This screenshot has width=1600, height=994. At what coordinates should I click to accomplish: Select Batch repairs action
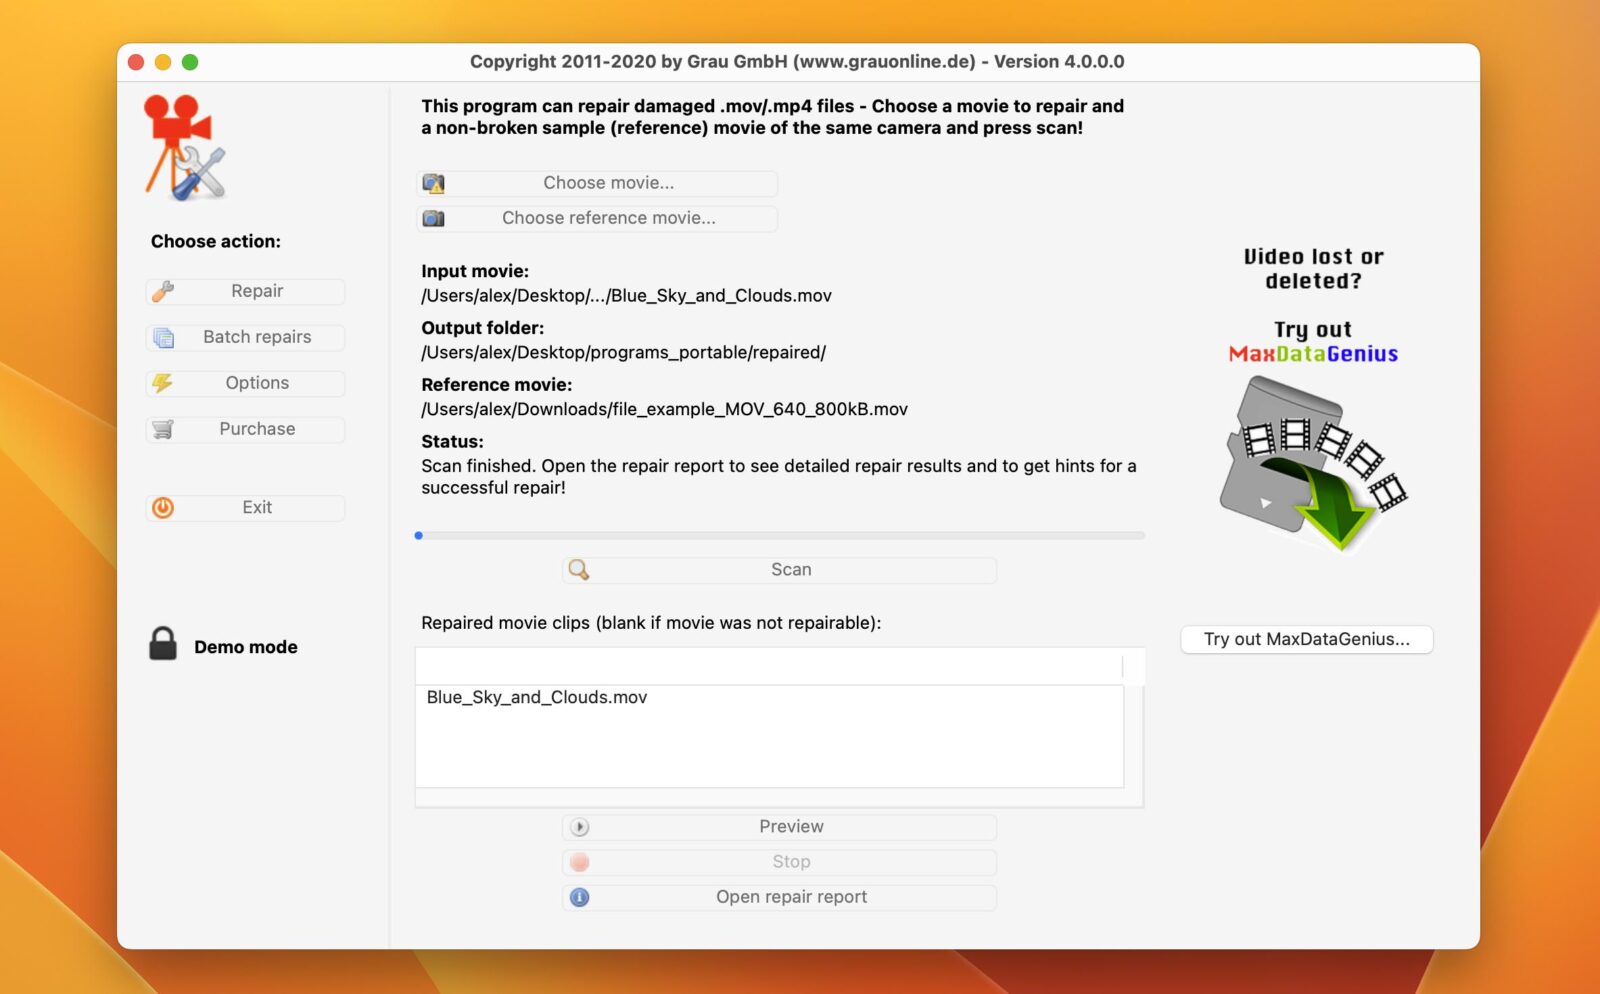pyautogui.click(x=256, y=337)
